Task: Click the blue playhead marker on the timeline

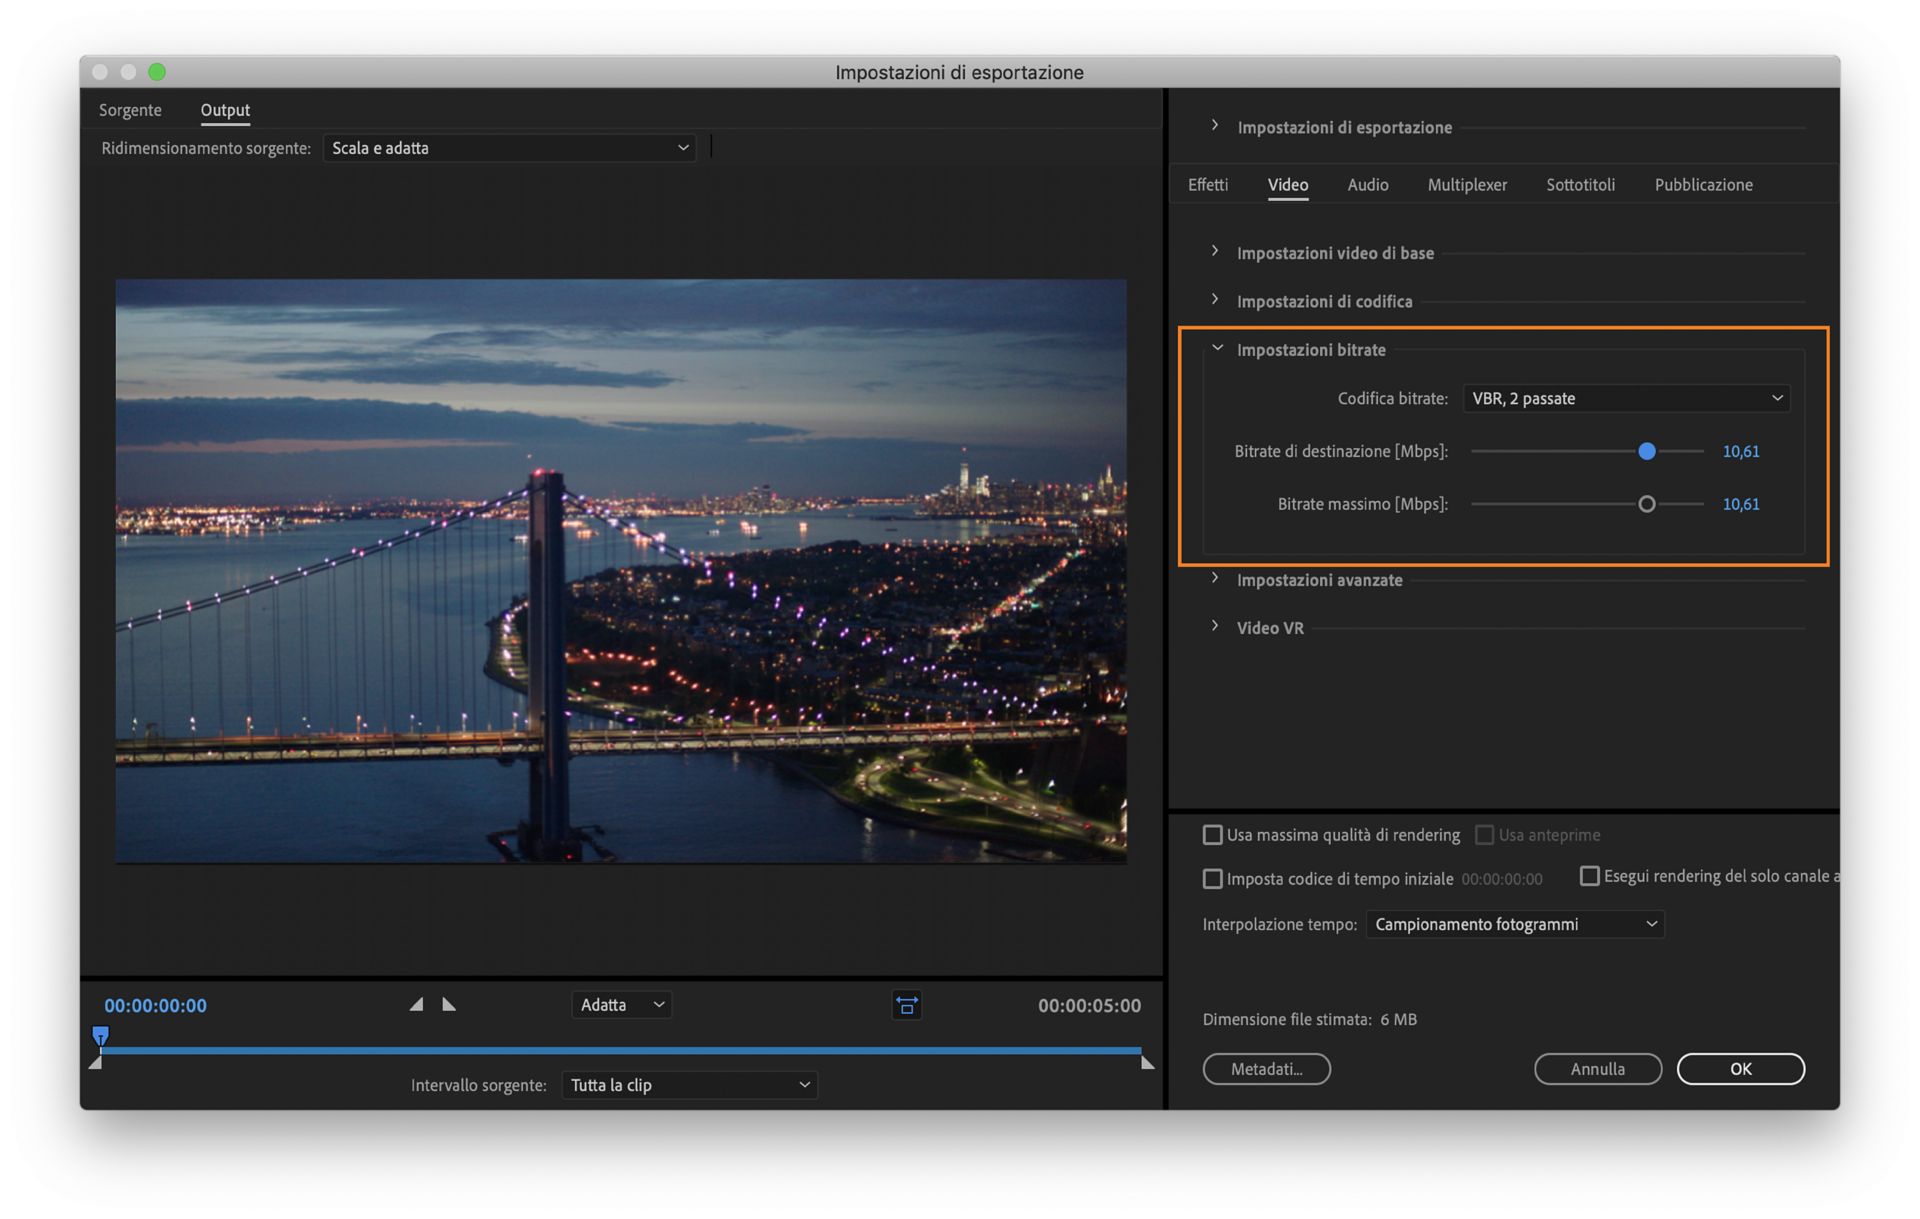Action: click(100, 1035)
